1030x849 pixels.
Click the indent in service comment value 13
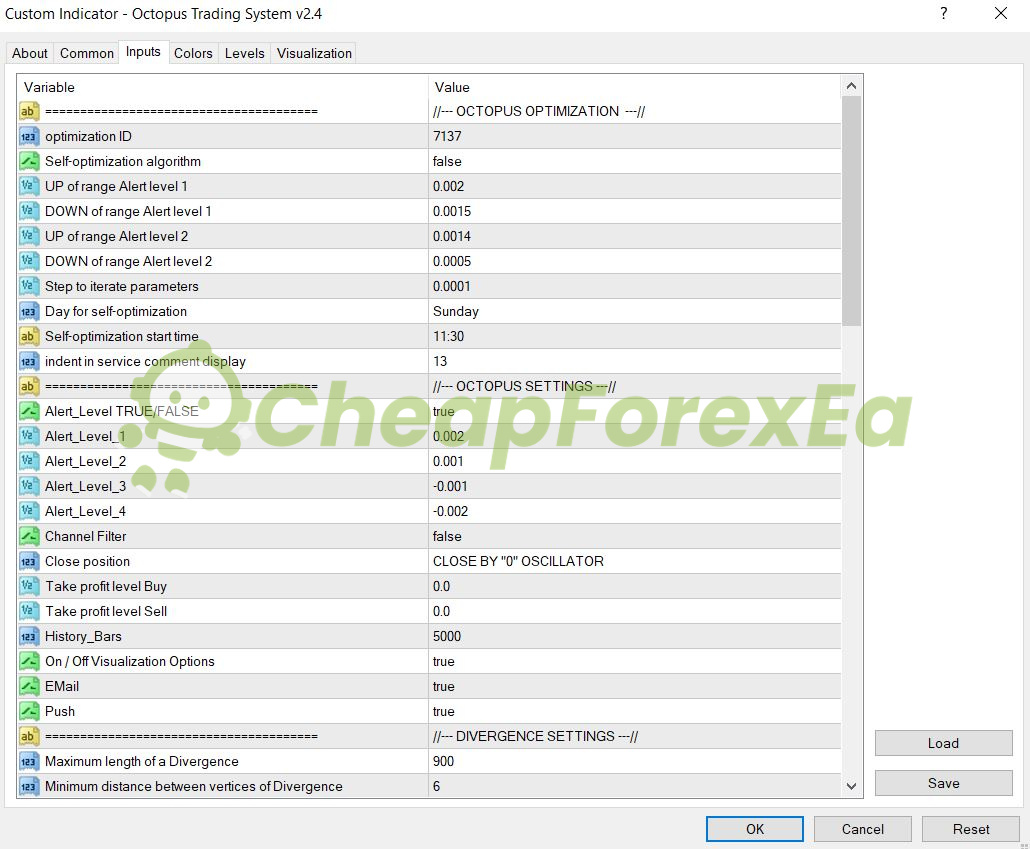[635, 361]
